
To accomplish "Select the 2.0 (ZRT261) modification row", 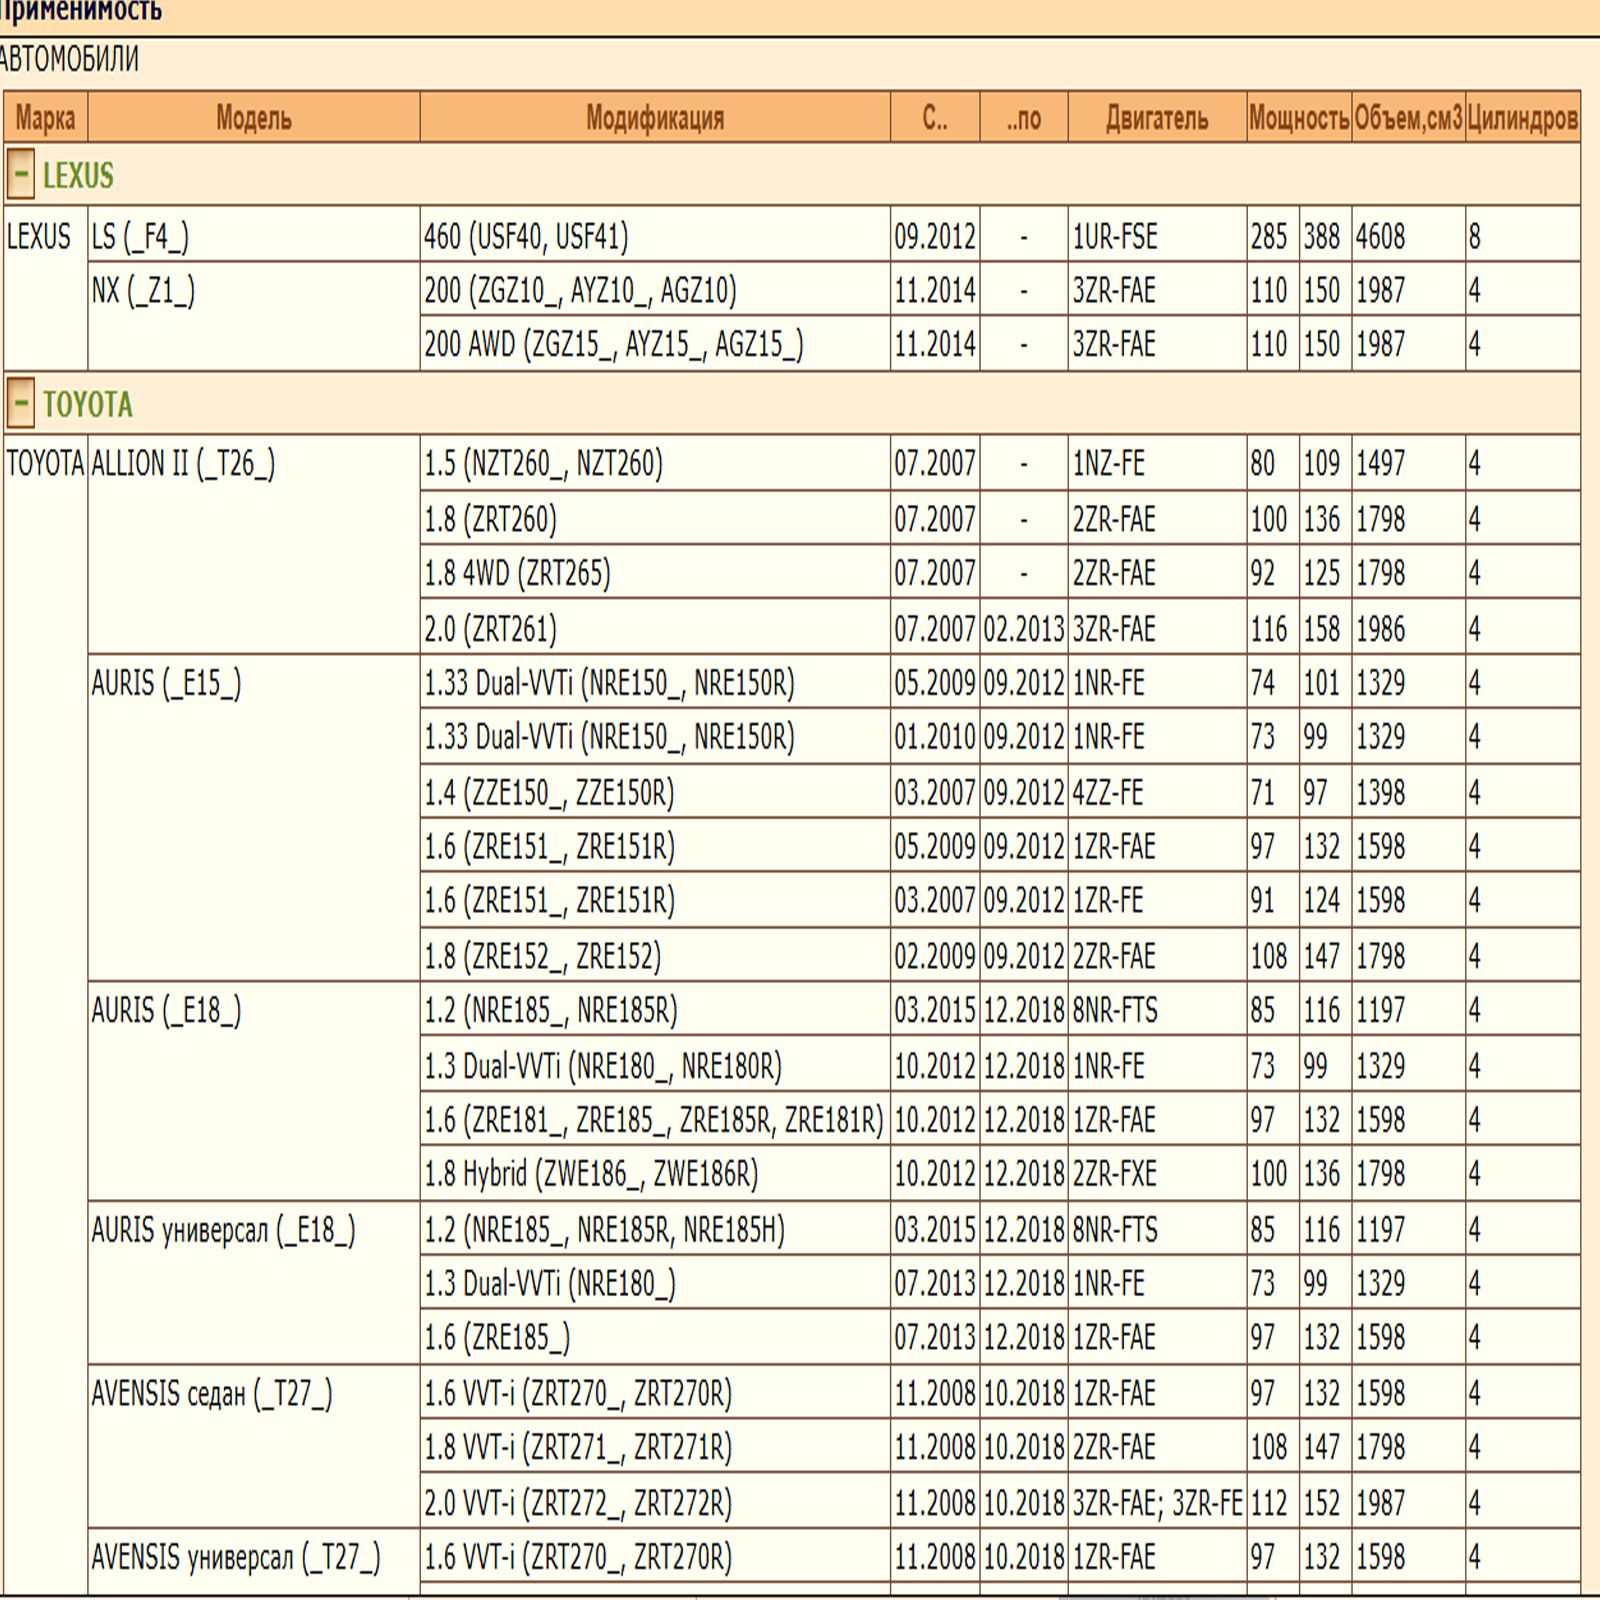I will pyautogui.click(x=490, y=629).
